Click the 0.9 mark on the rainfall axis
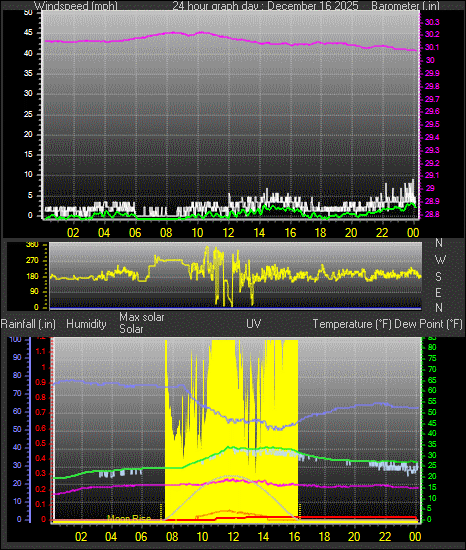 click(x=41, y=382)
